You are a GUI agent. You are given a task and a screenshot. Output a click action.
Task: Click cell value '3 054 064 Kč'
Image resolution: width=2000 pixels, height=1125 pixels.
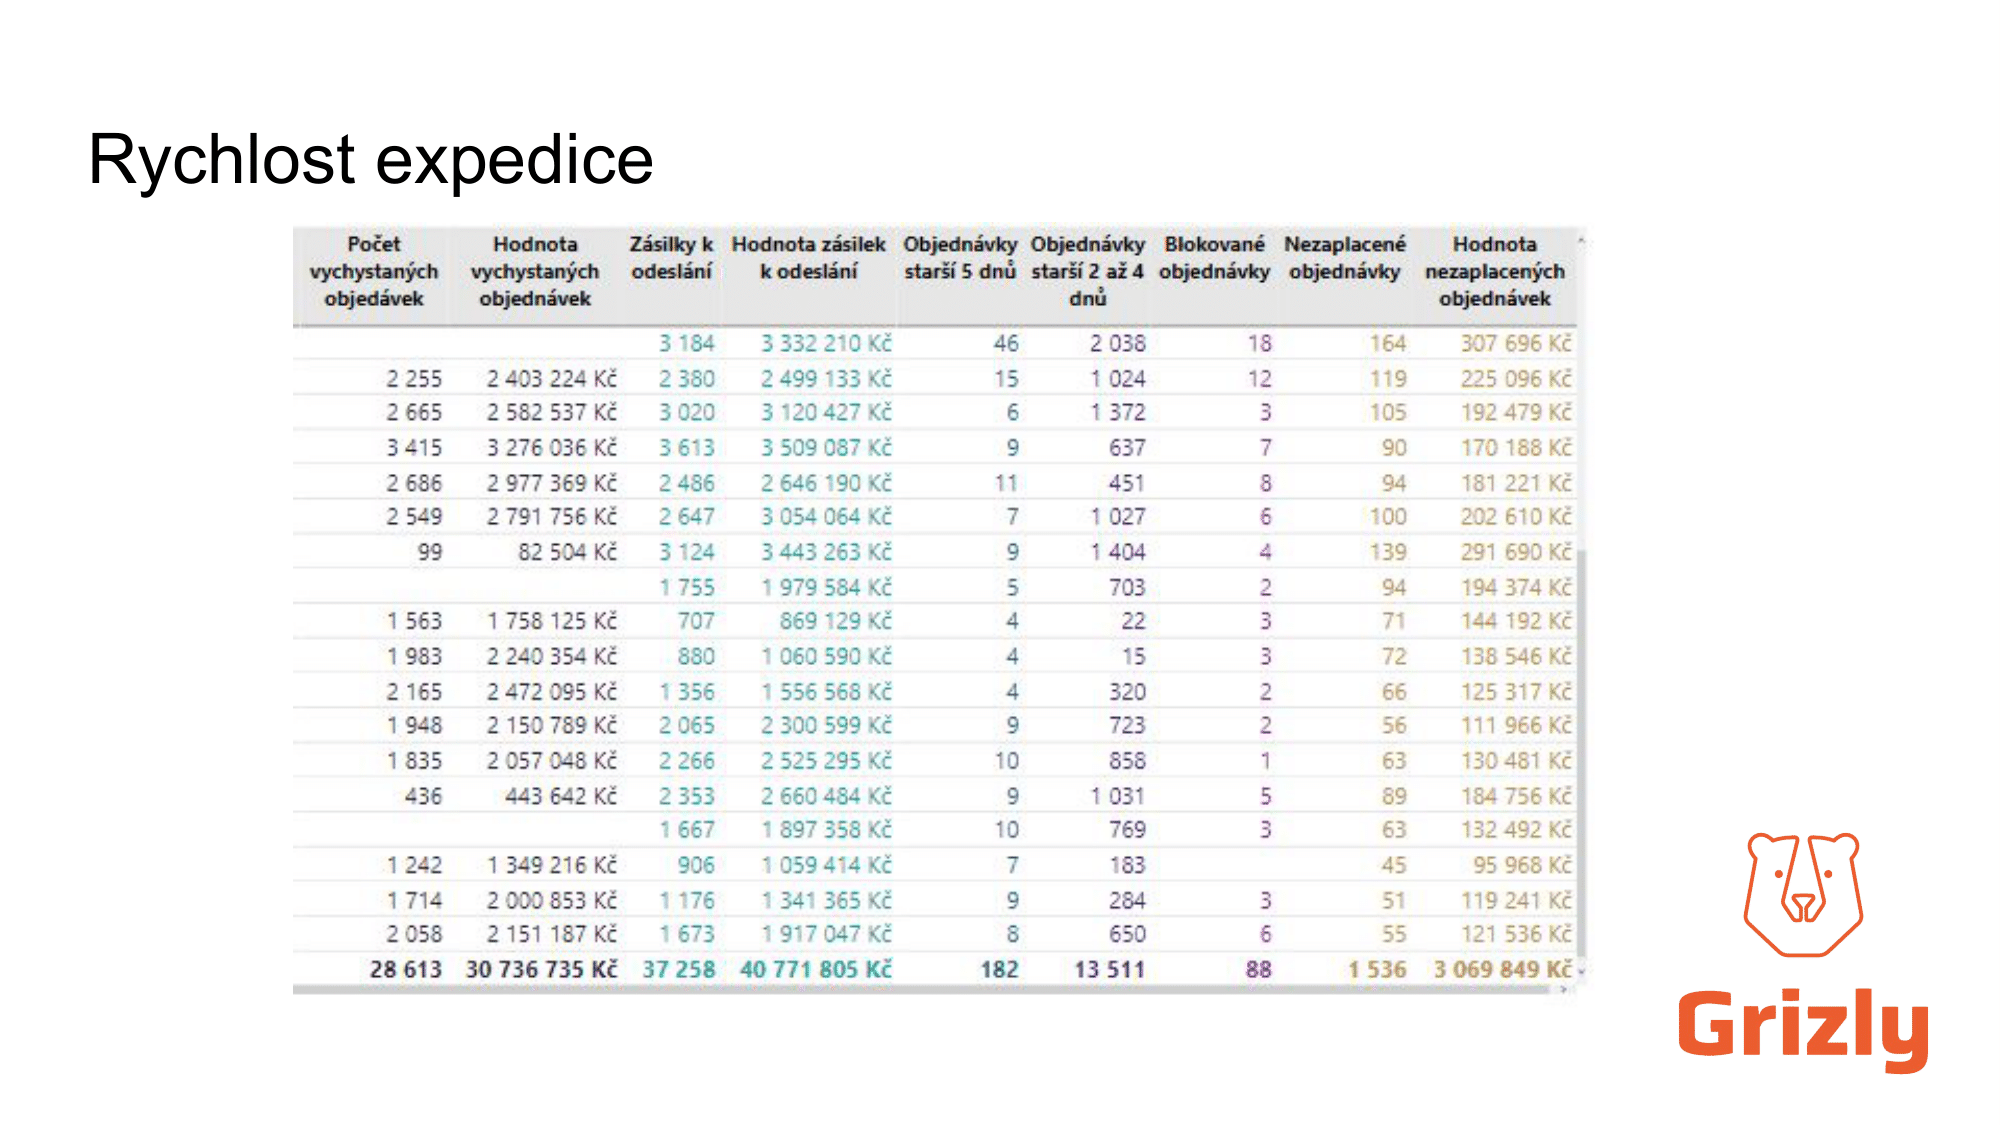point(826,517)
